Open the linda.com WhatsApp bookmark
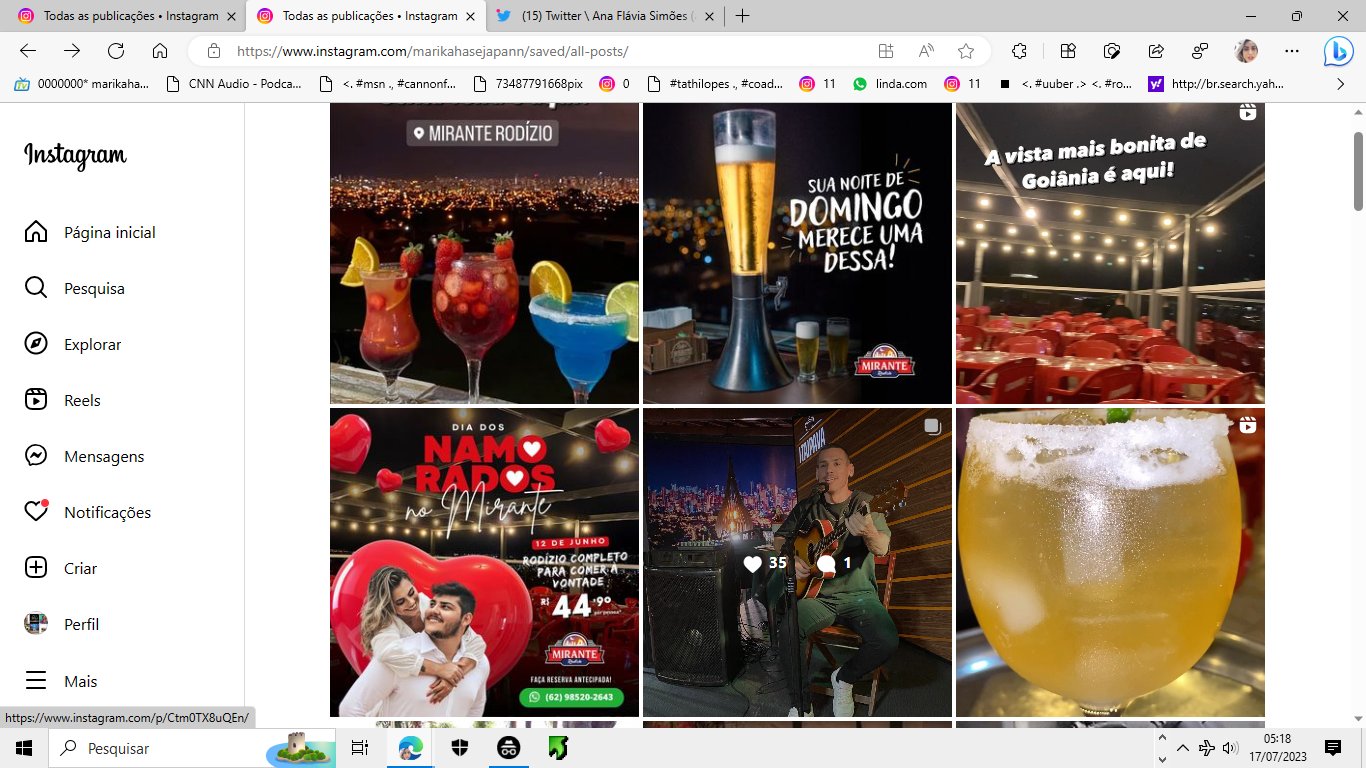This screenshot has width=1366, height=768. (890, 84)
